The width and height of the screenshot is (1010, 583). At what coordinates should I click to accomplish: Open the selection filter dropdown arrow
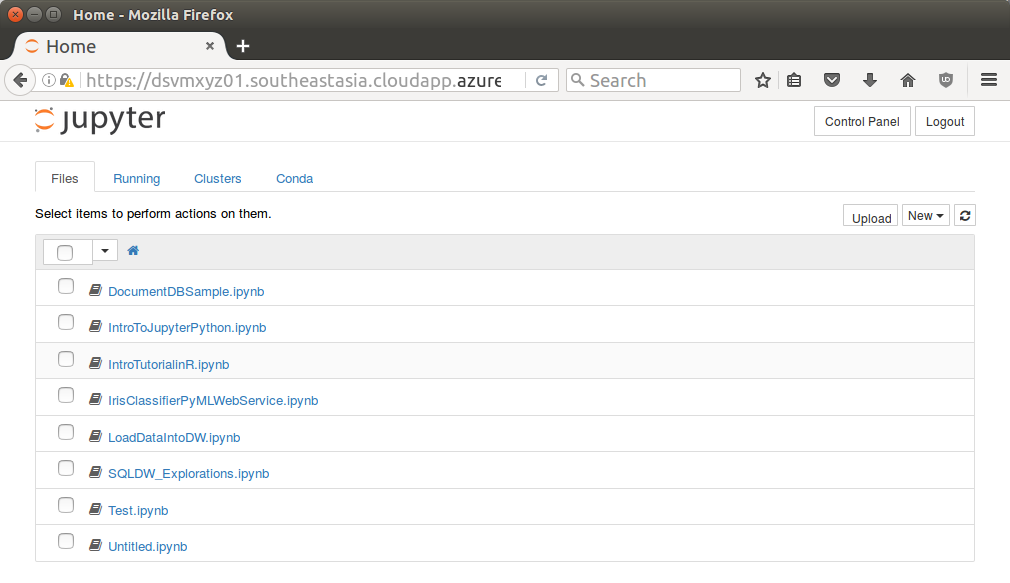(x=105, y=251)
